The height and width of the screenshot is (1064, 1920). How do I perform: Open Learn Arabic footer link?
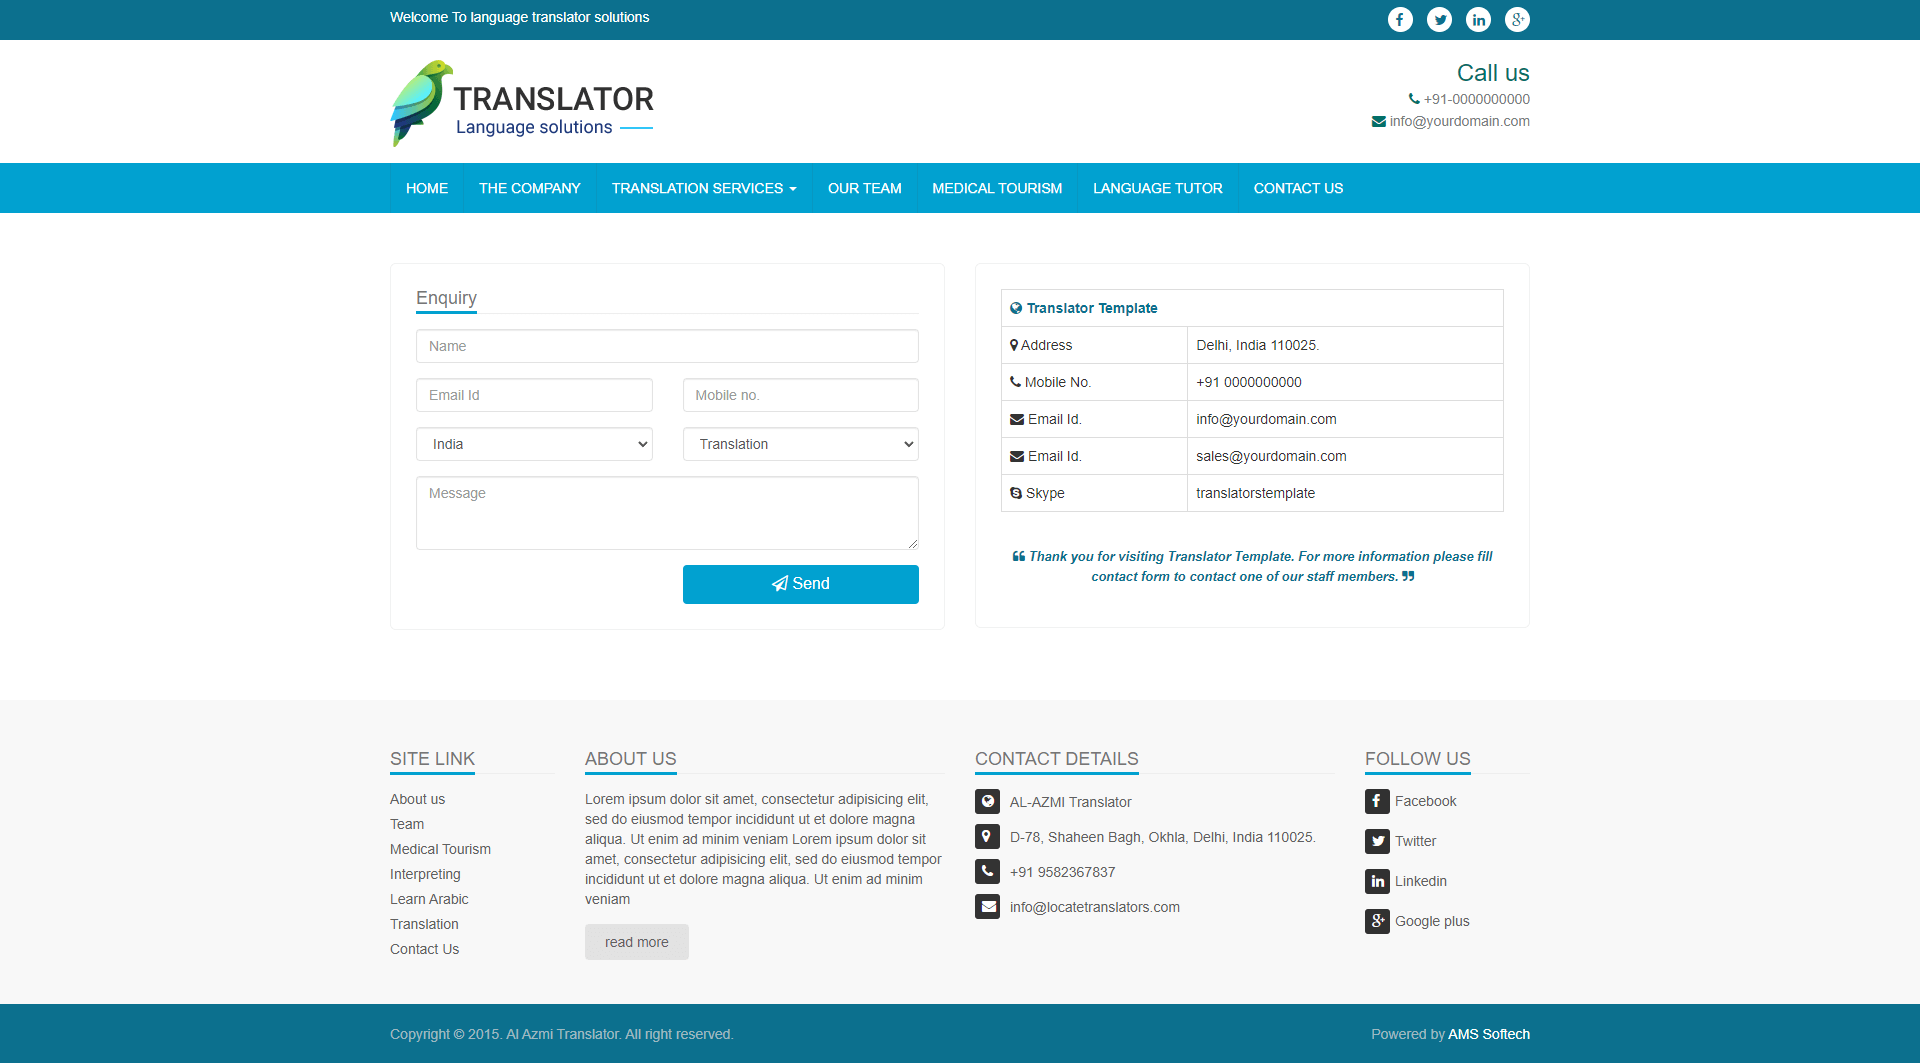tap(429, 899)
